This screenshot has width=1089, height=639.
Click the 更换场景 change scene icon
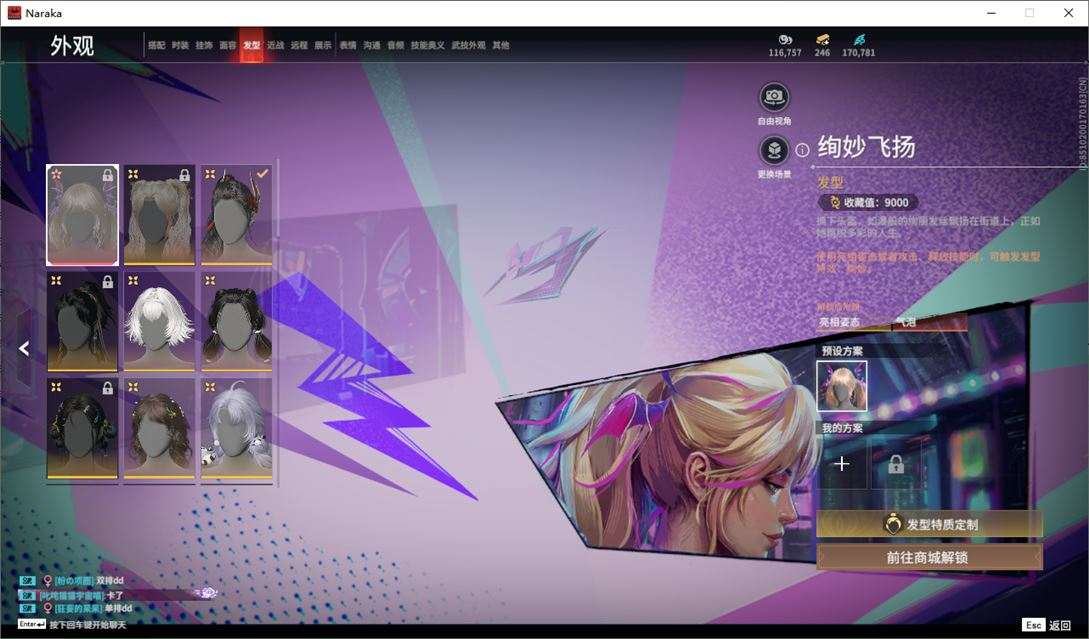click(774, 150)
